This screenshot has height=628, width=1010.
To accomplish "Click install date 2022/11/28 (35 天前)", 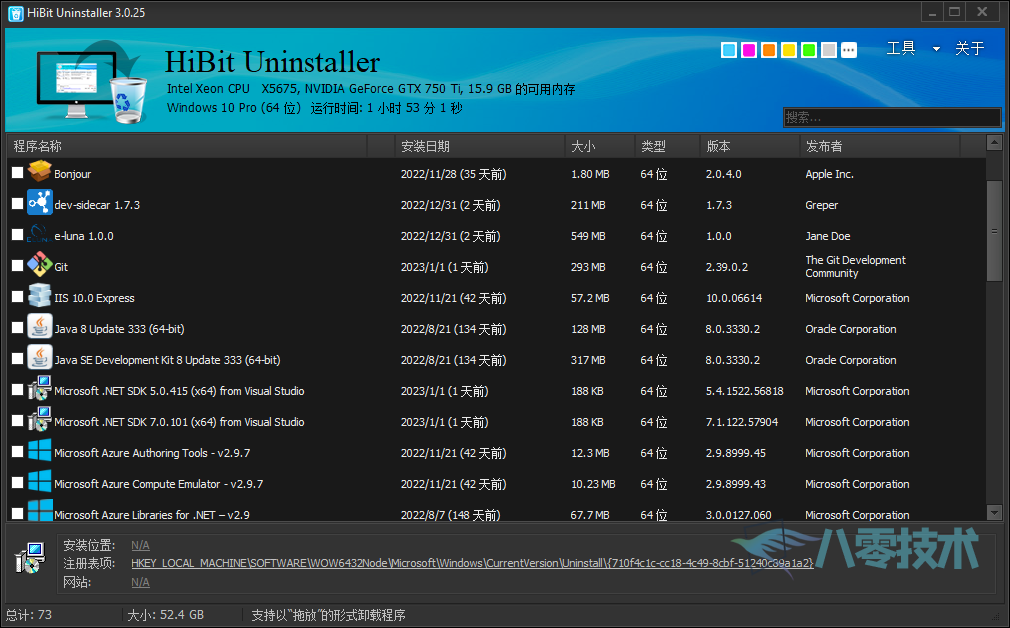I will (x=453, y=174).
